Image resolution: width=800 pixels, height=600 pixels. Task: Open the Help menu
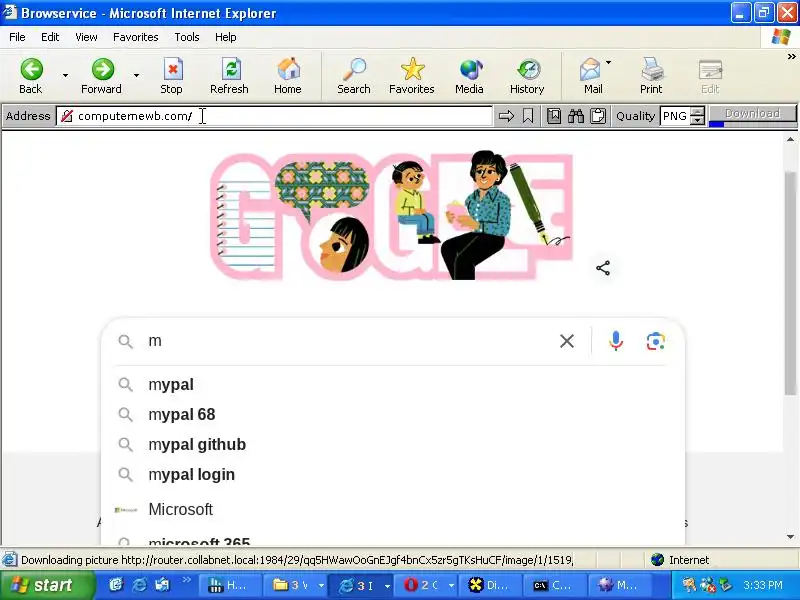pyautogui.click(x=226, y=37)
